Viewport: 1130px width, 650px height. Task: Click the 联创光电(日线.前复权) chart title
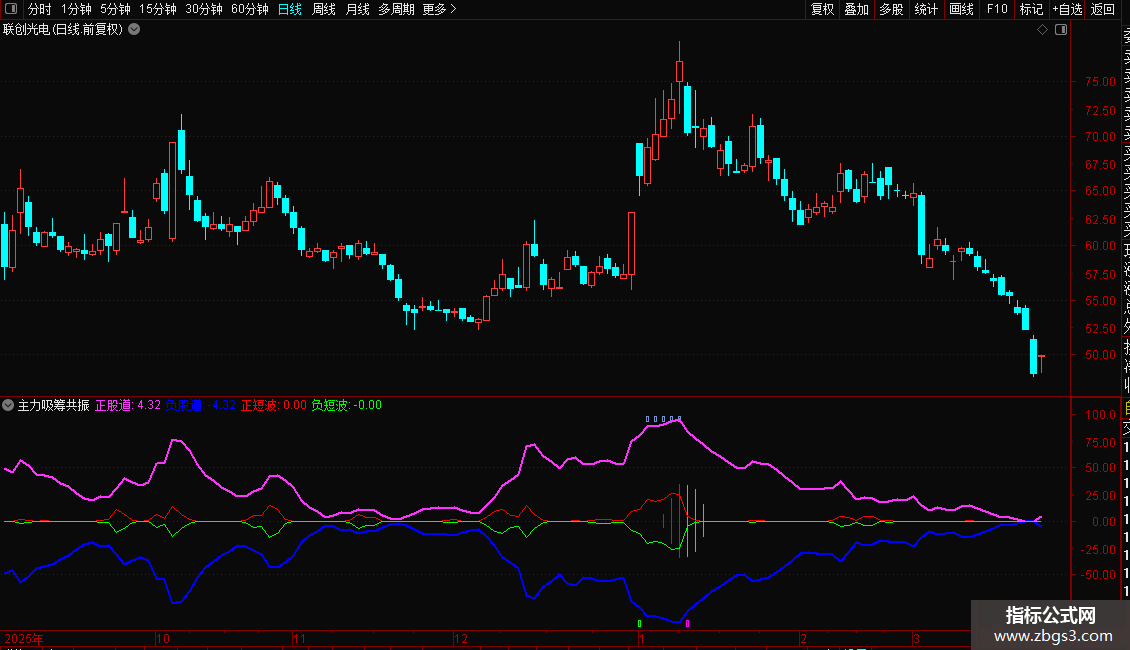63,30
